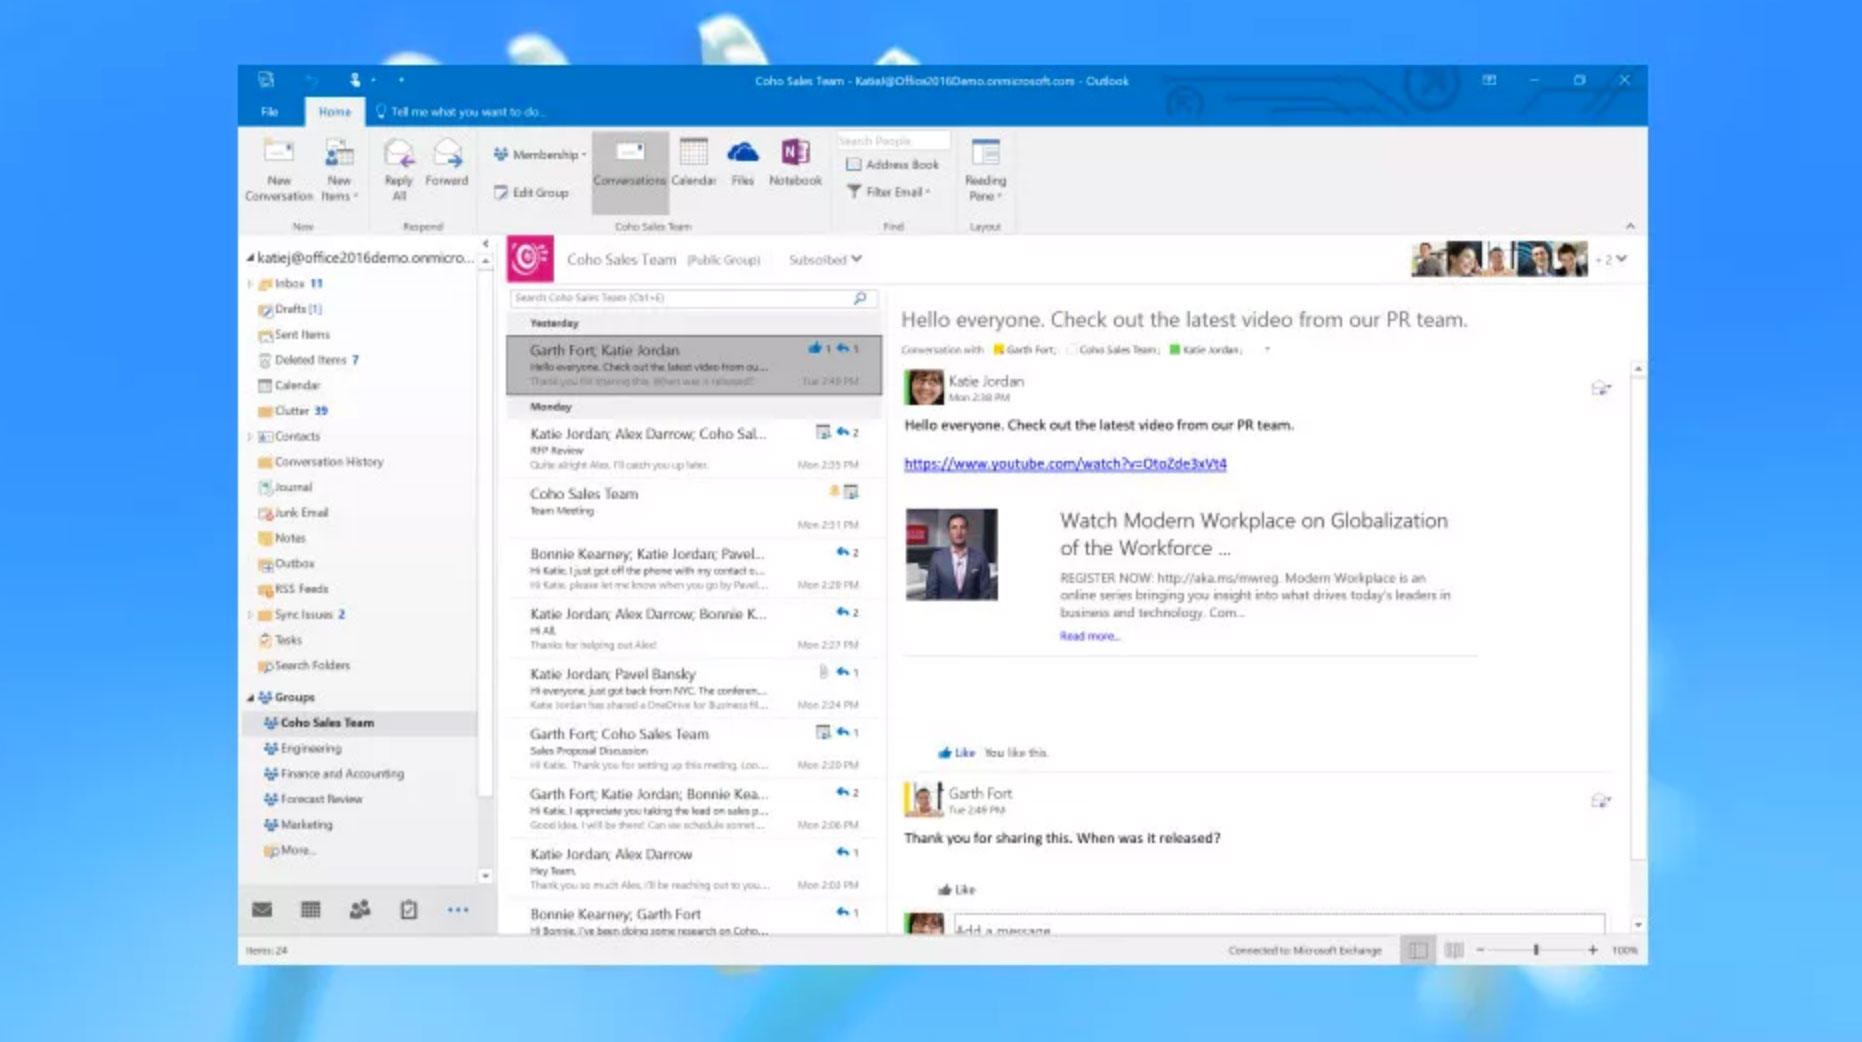Toggle Like on Katie Jordan's message
Screen dimensions: 1862x1042
956,752
